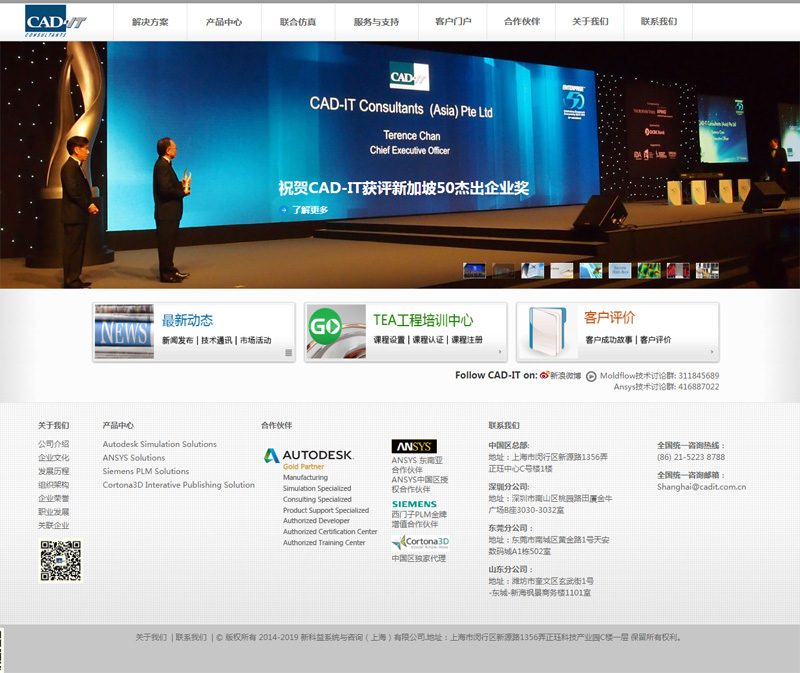This screenshot has height=673, width=800.
Task: Click 中国区总部 heading text
Action: click(x=509, y=445)
